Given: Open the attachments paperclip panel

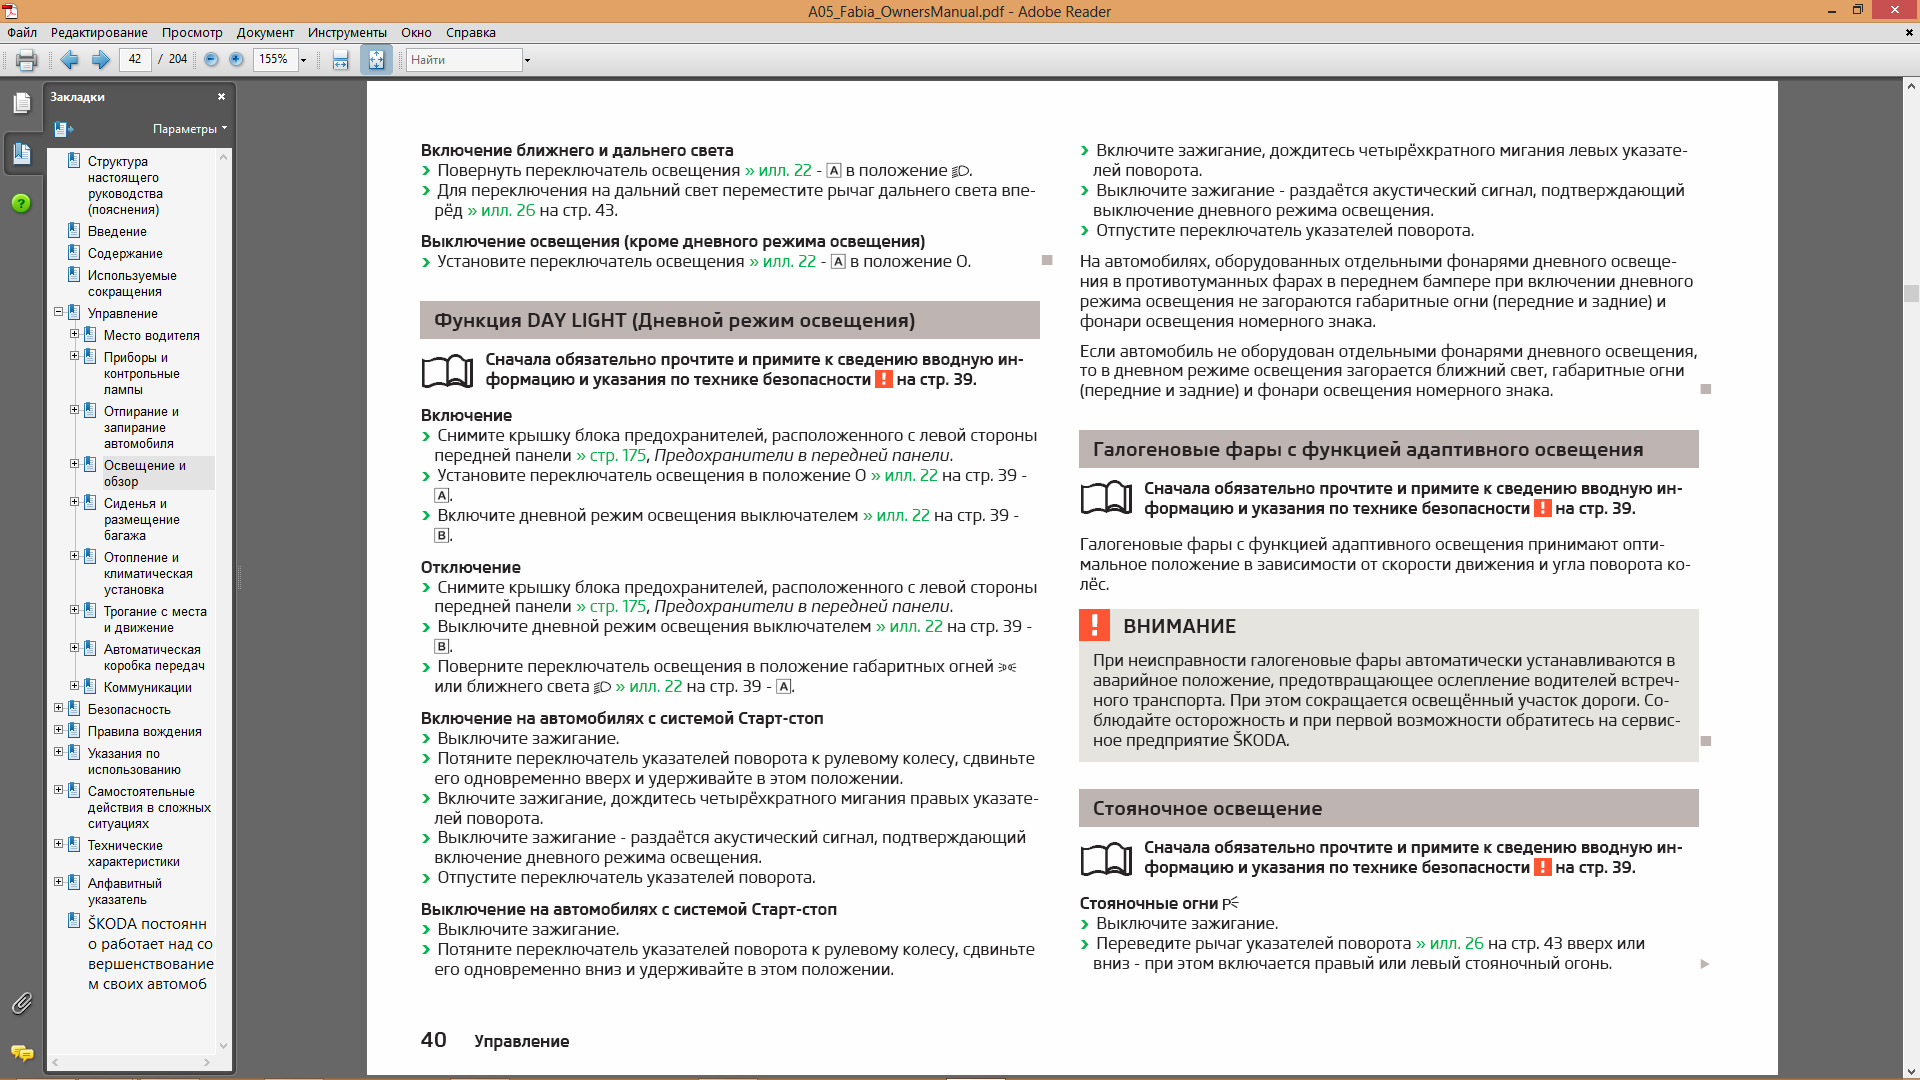Looking at the screenshot, I should [x=21, y=1003].
